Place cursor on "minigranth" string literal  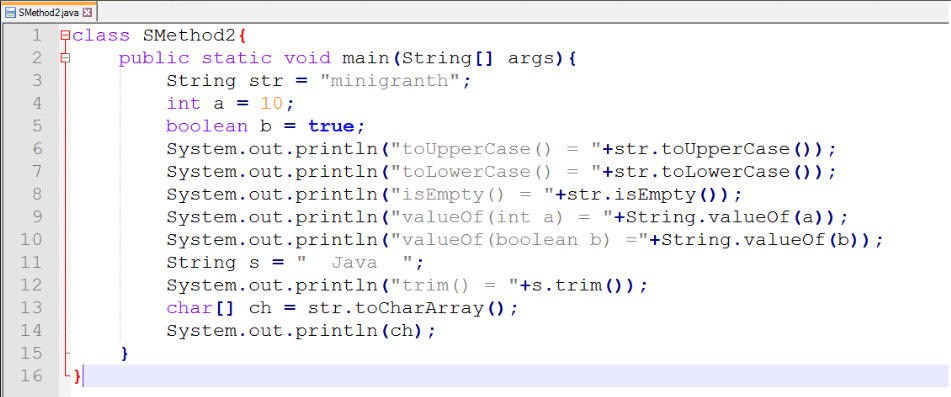coord(390,81)
